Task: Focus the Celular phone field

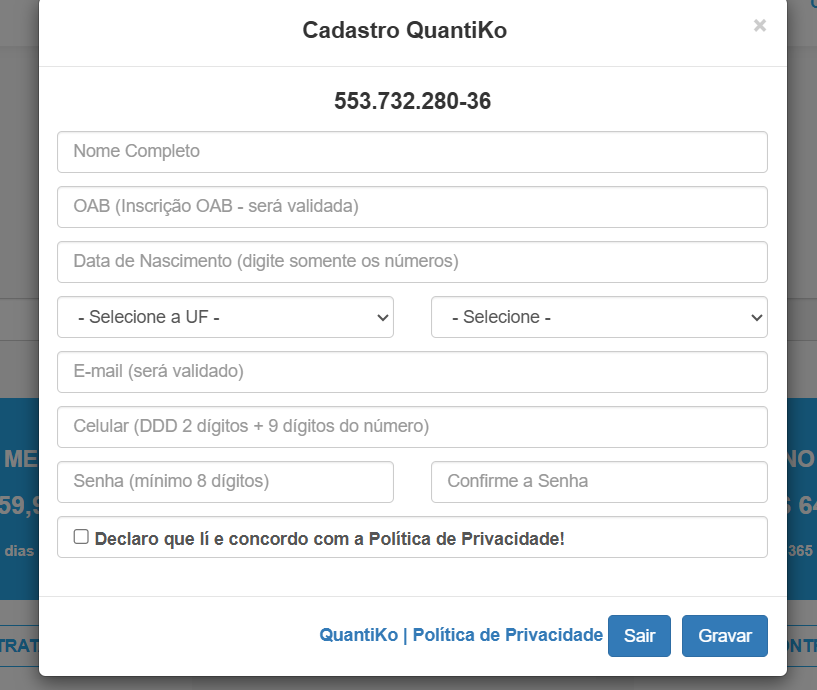Action: point(412,427)
